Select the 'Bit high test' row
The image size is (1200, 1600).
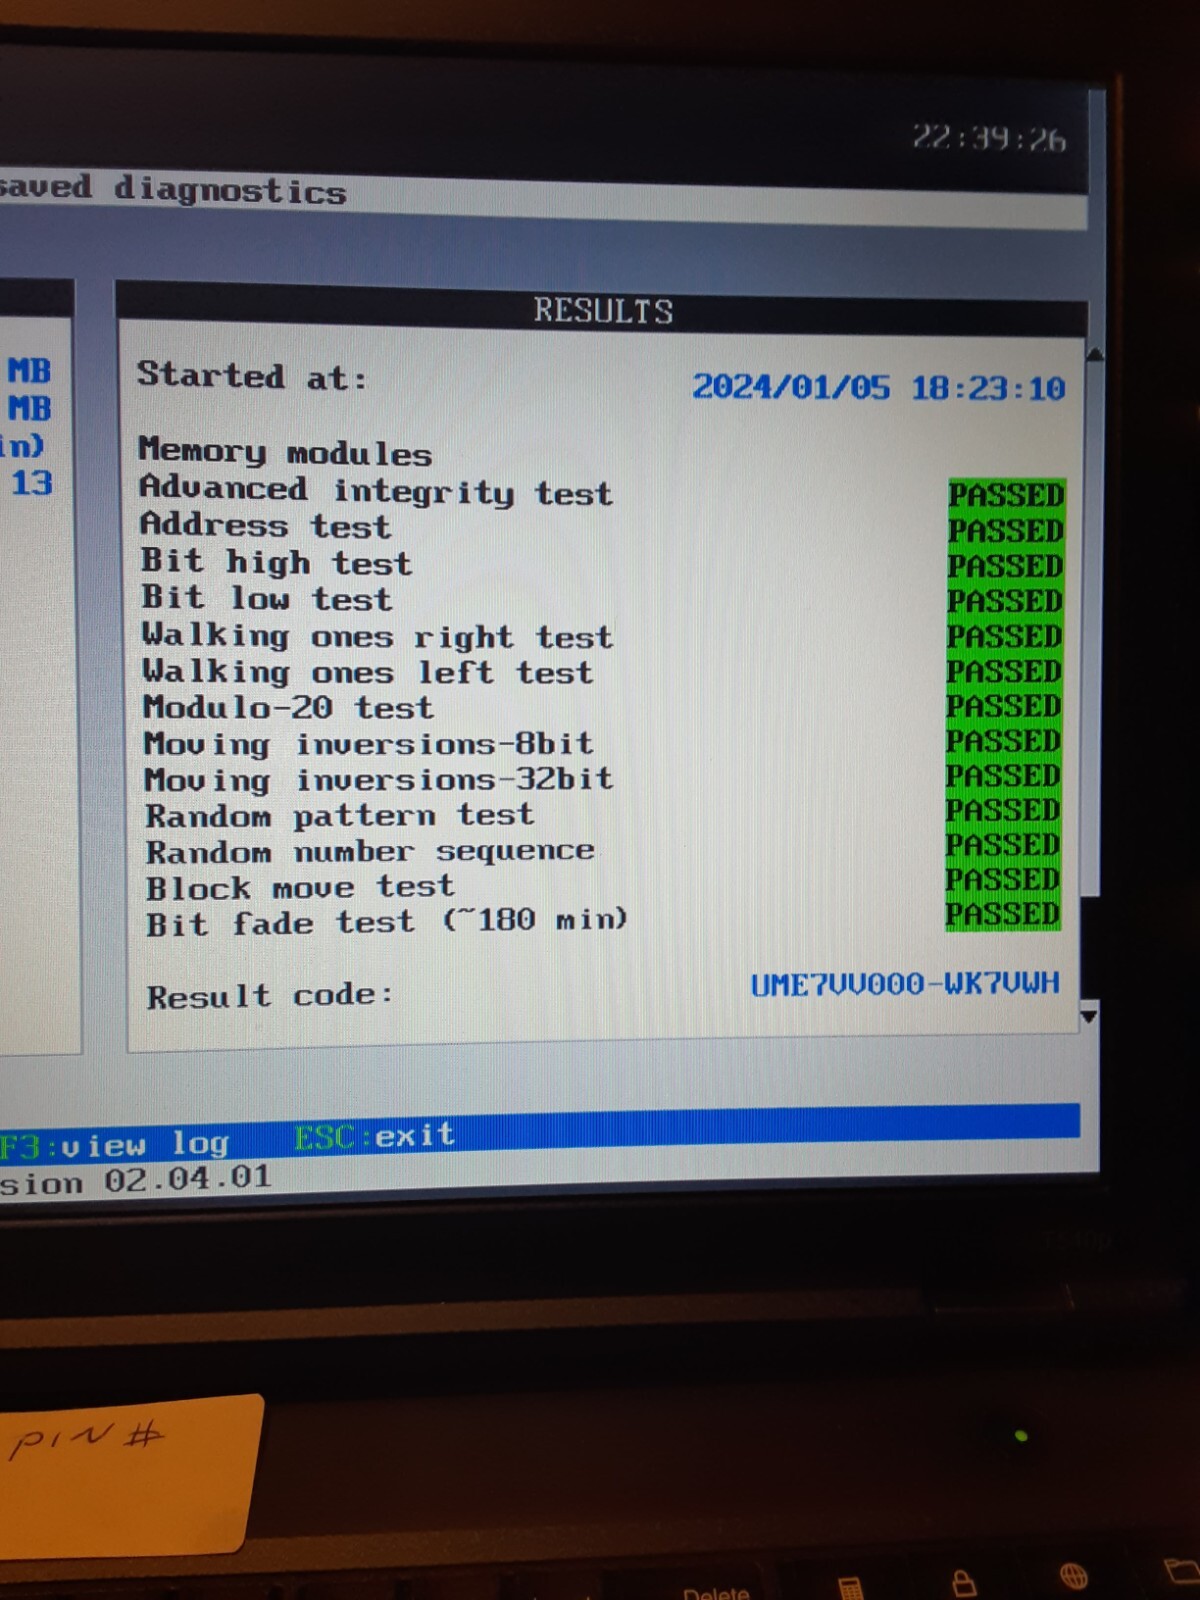pos(601,563)
